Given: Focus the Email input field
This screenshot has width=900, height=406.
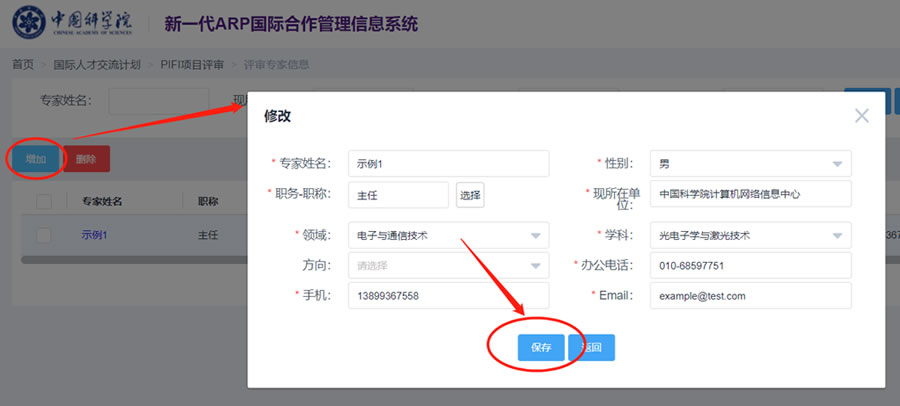Looking at the screenshot, I should (750, 296).
